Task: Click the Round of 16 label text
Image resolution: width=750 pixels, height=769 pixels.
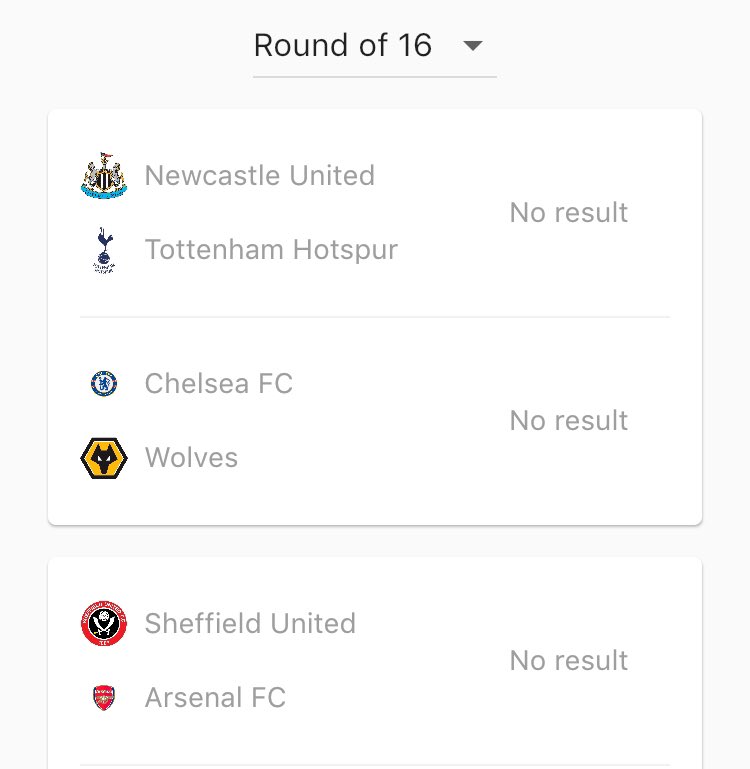Action: pos(342,46)
